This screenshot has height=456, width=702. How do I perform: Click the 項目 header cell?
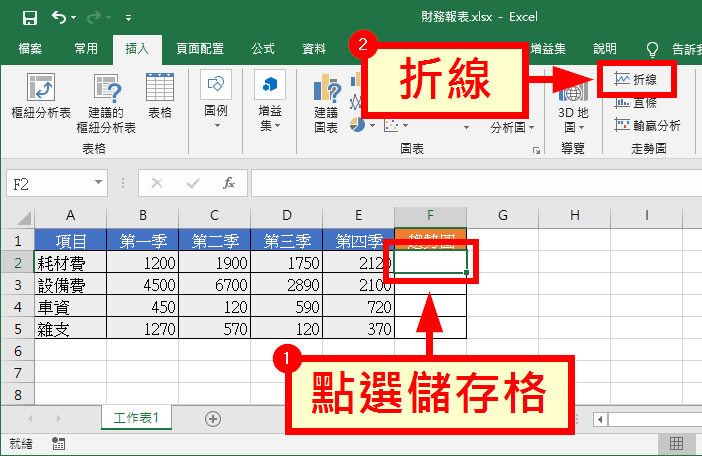[70, 240]
